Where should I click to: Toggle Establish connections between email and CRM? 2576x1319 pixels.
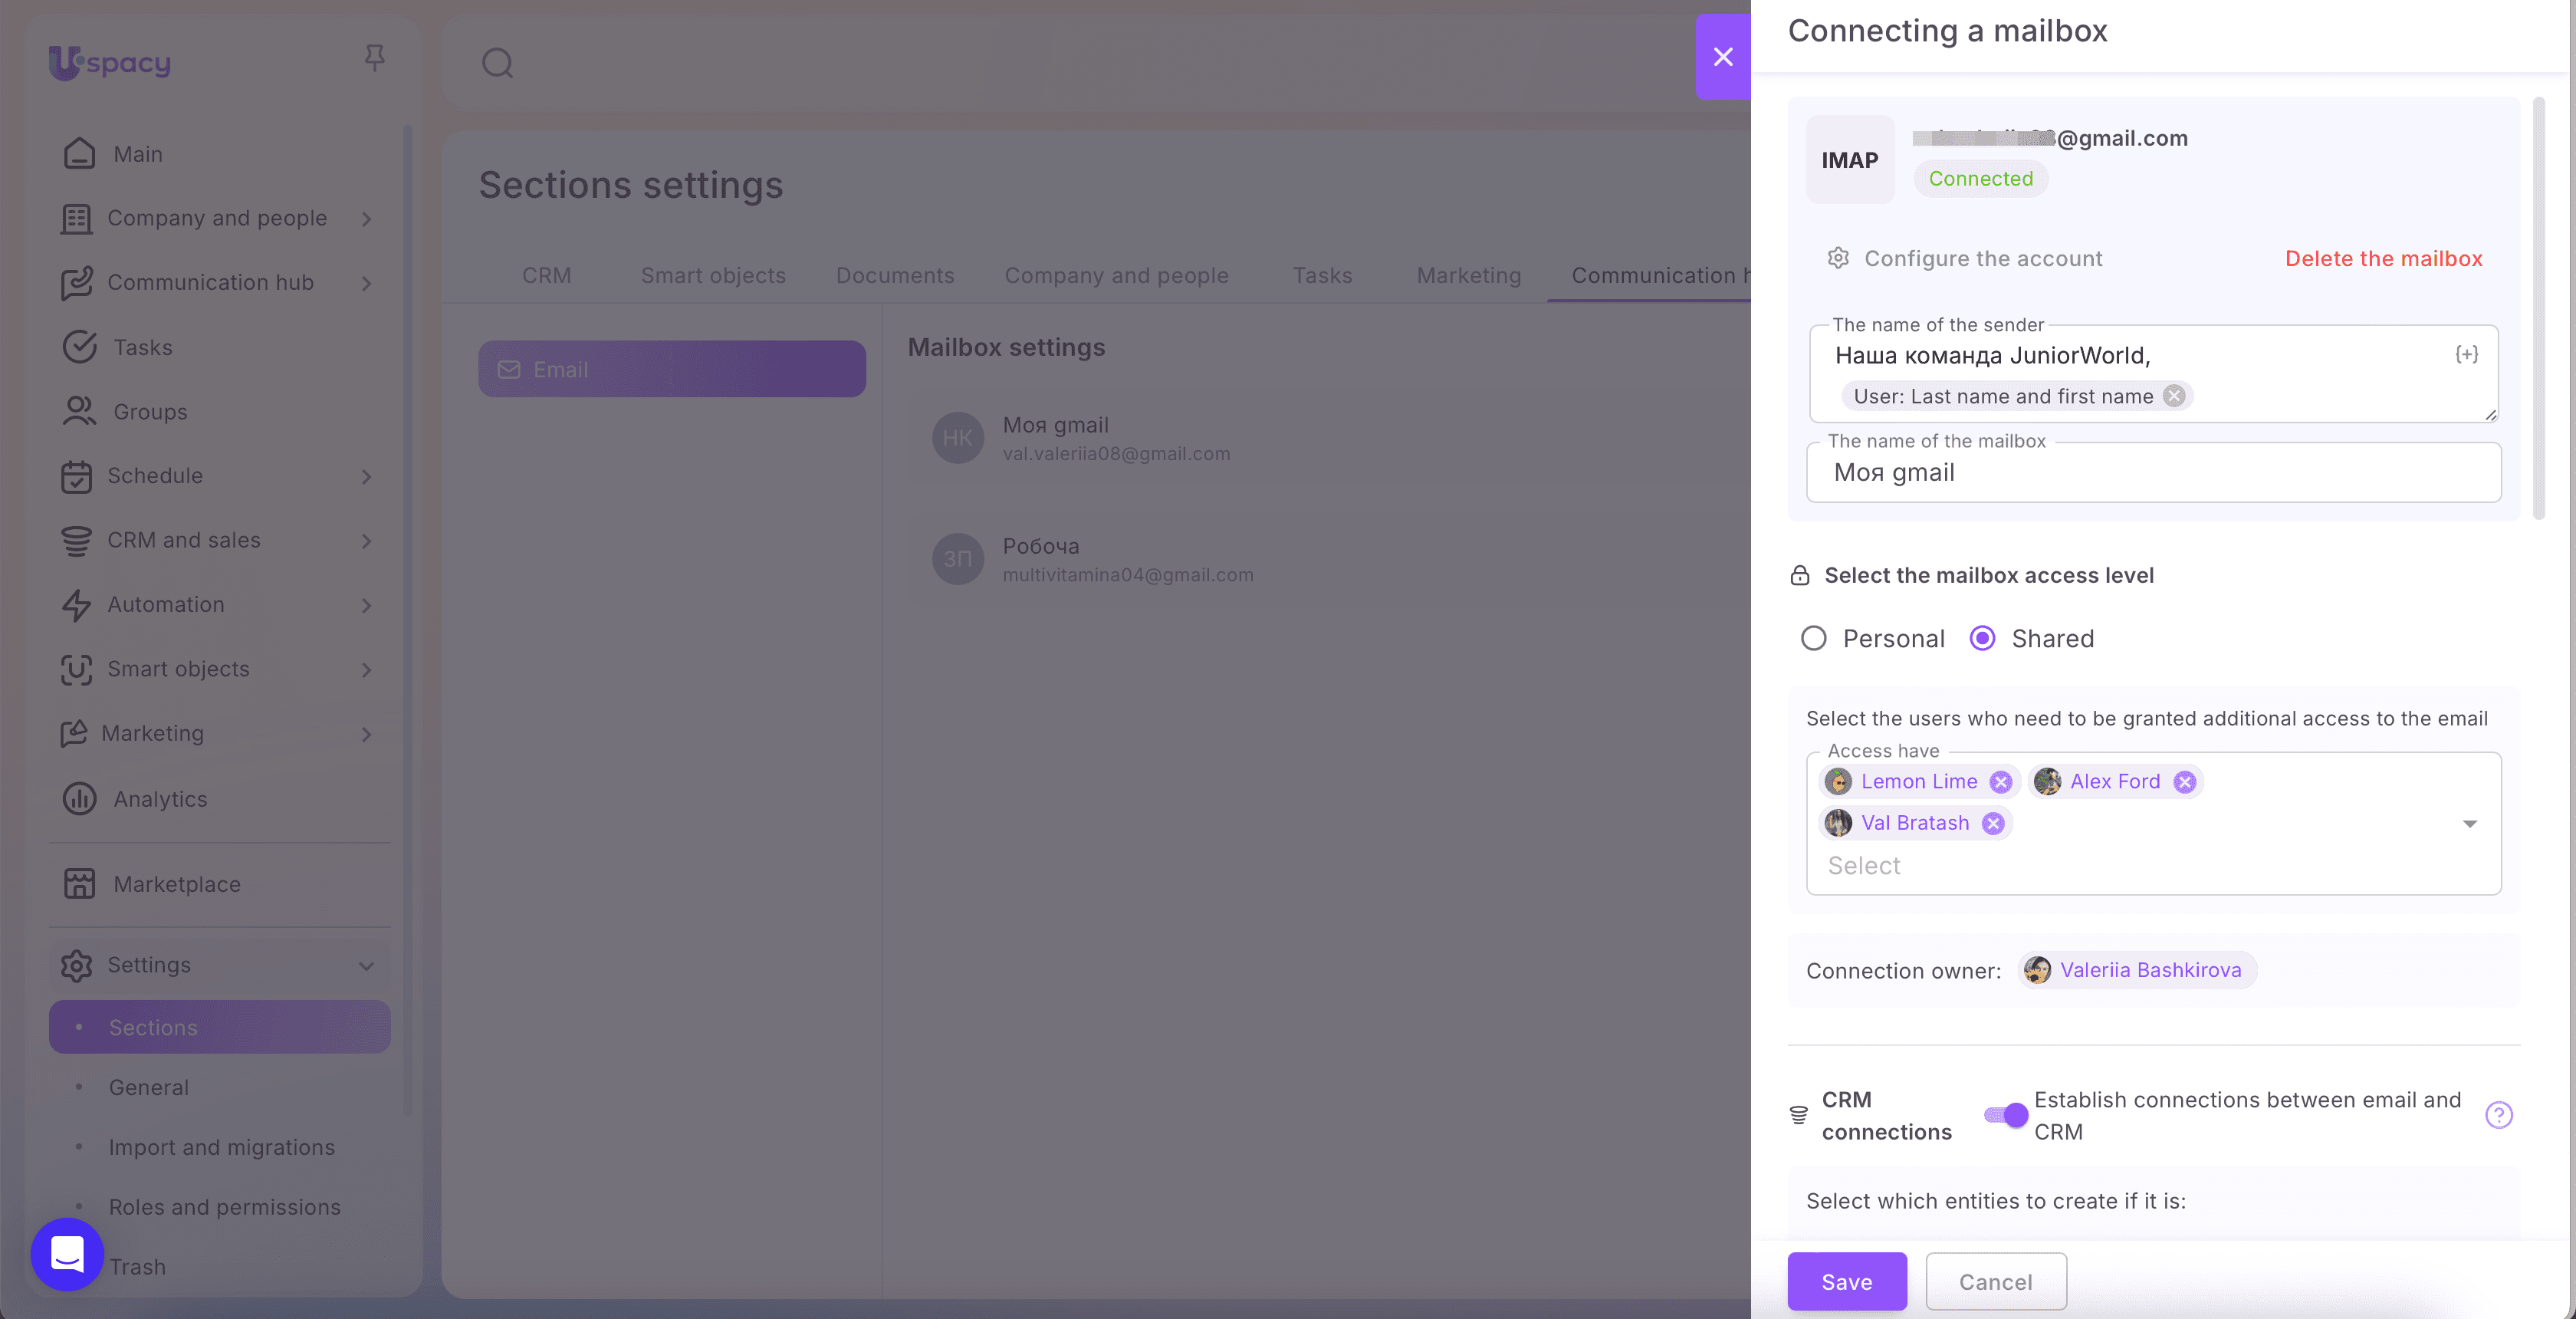click(2006, 1115)
